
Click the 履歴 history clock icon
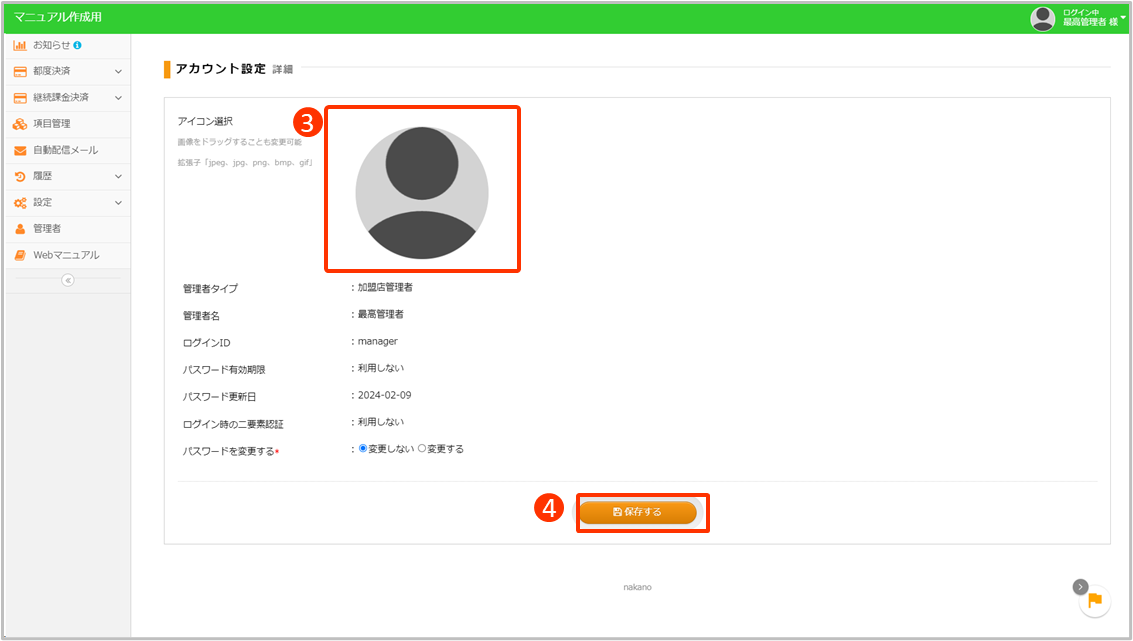[20, 177]
